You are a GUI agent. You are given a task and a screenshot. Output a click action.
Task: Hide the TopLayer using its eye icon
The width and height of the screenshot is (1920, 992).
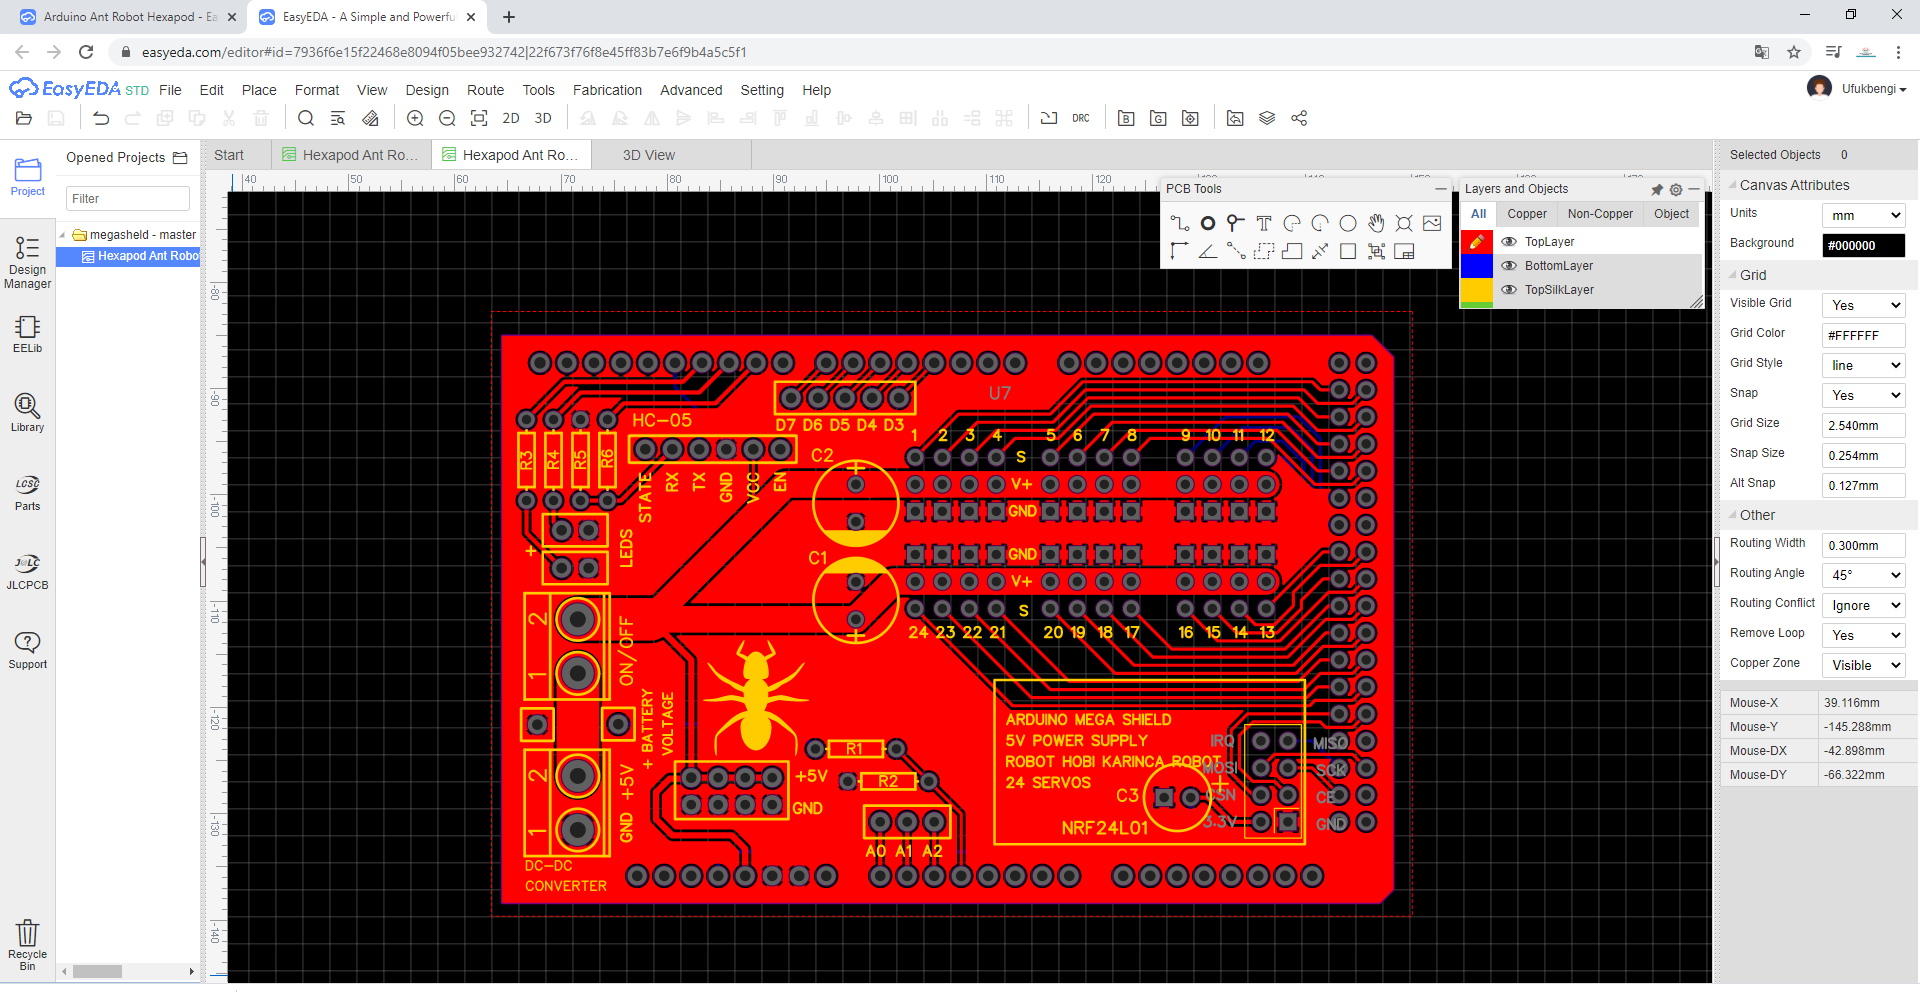click(x=1509, y=242)
